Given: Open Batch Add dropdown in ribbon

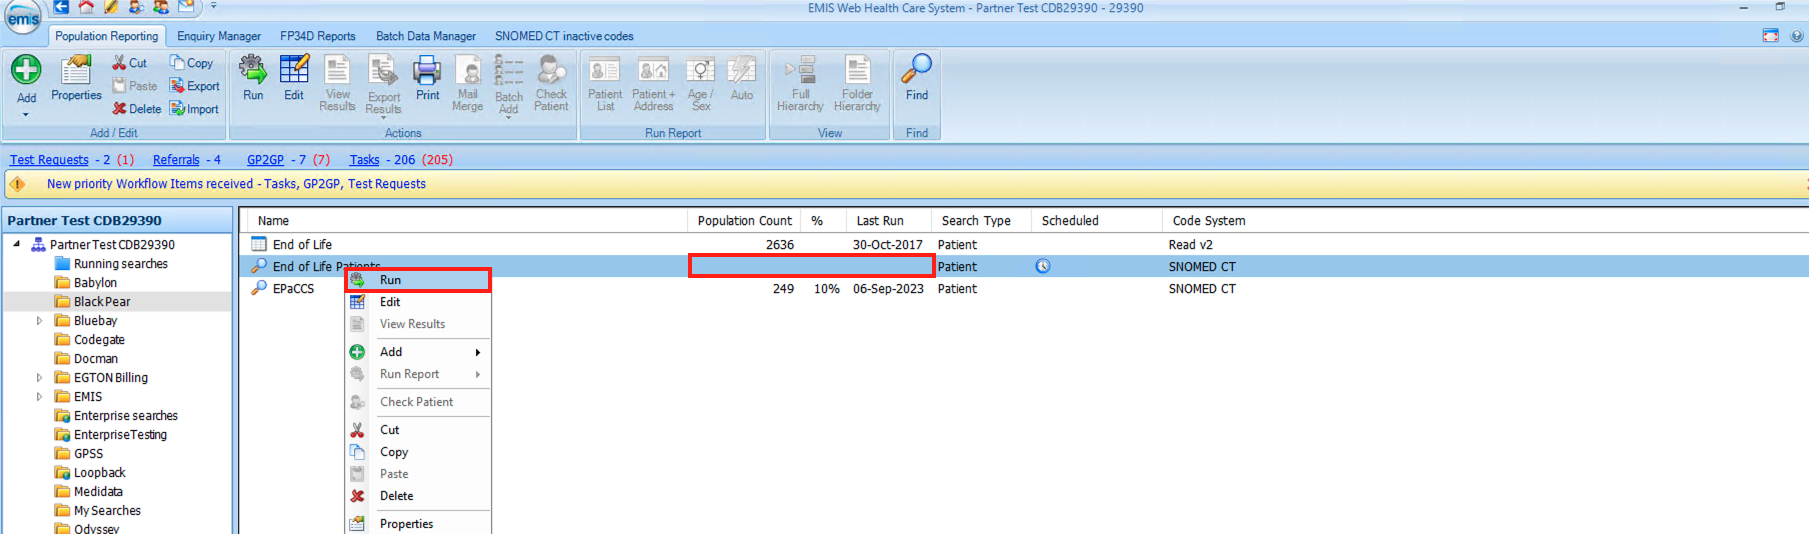Looking at the screenshot, I should click(508, 116).
